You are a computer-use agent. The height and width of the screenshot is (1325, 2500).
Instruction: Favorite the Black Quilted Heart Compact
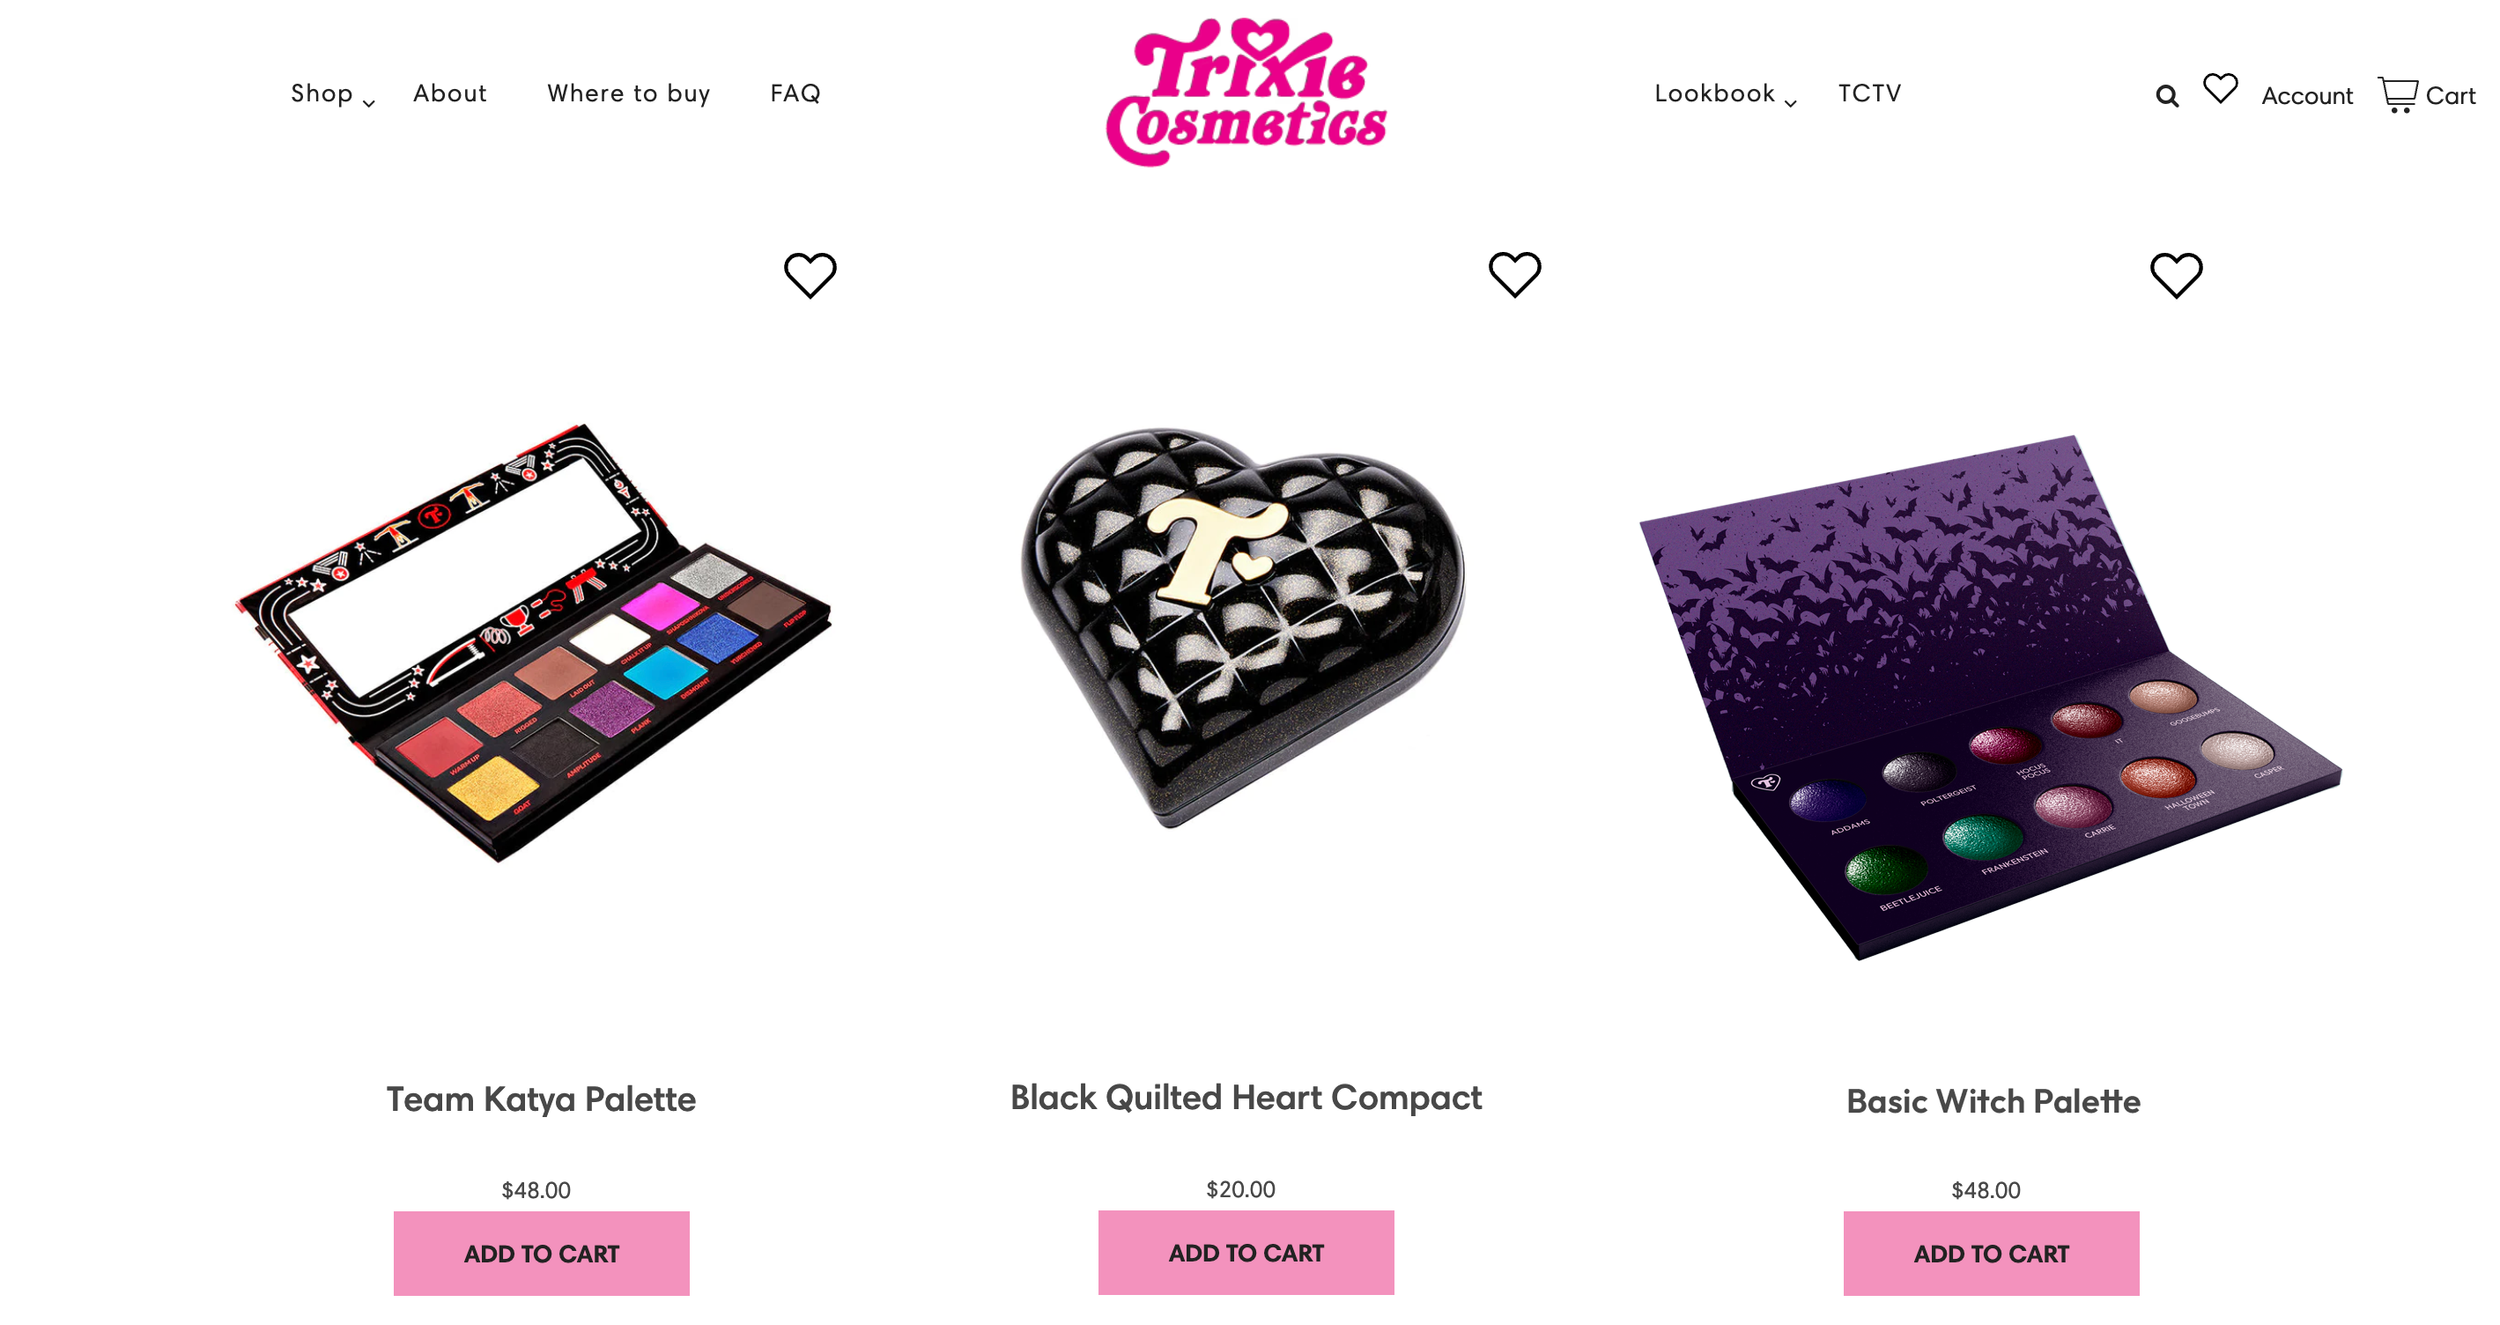point(1514,274)
